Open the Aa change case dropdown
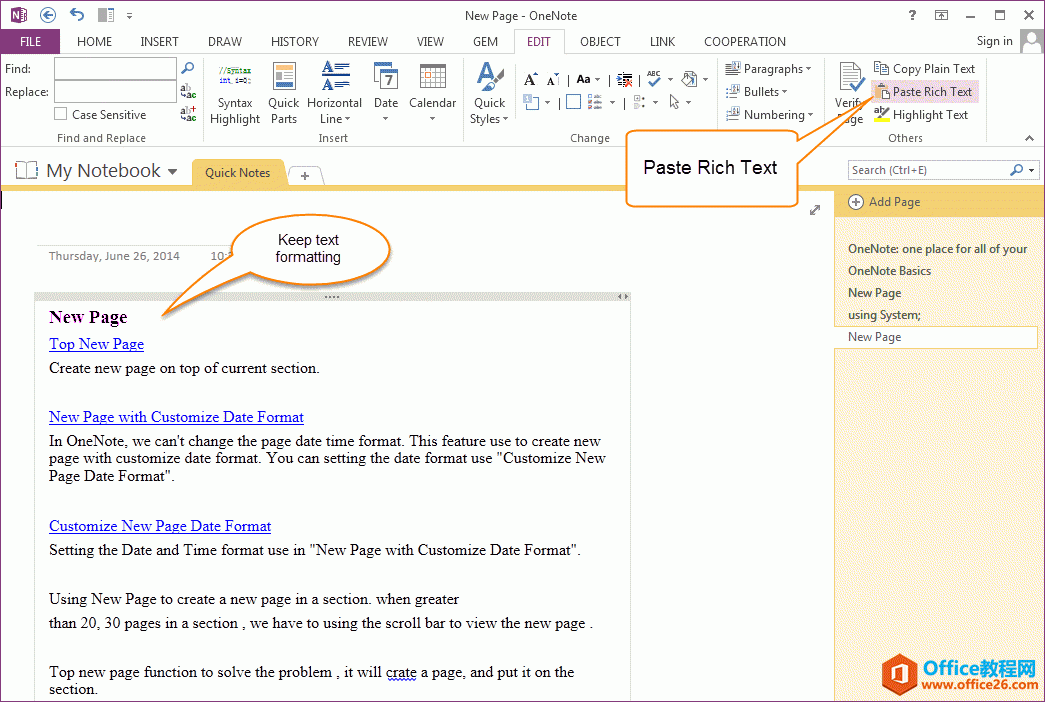The width and height of the screenshot is (1045, 702). [588, 79]
